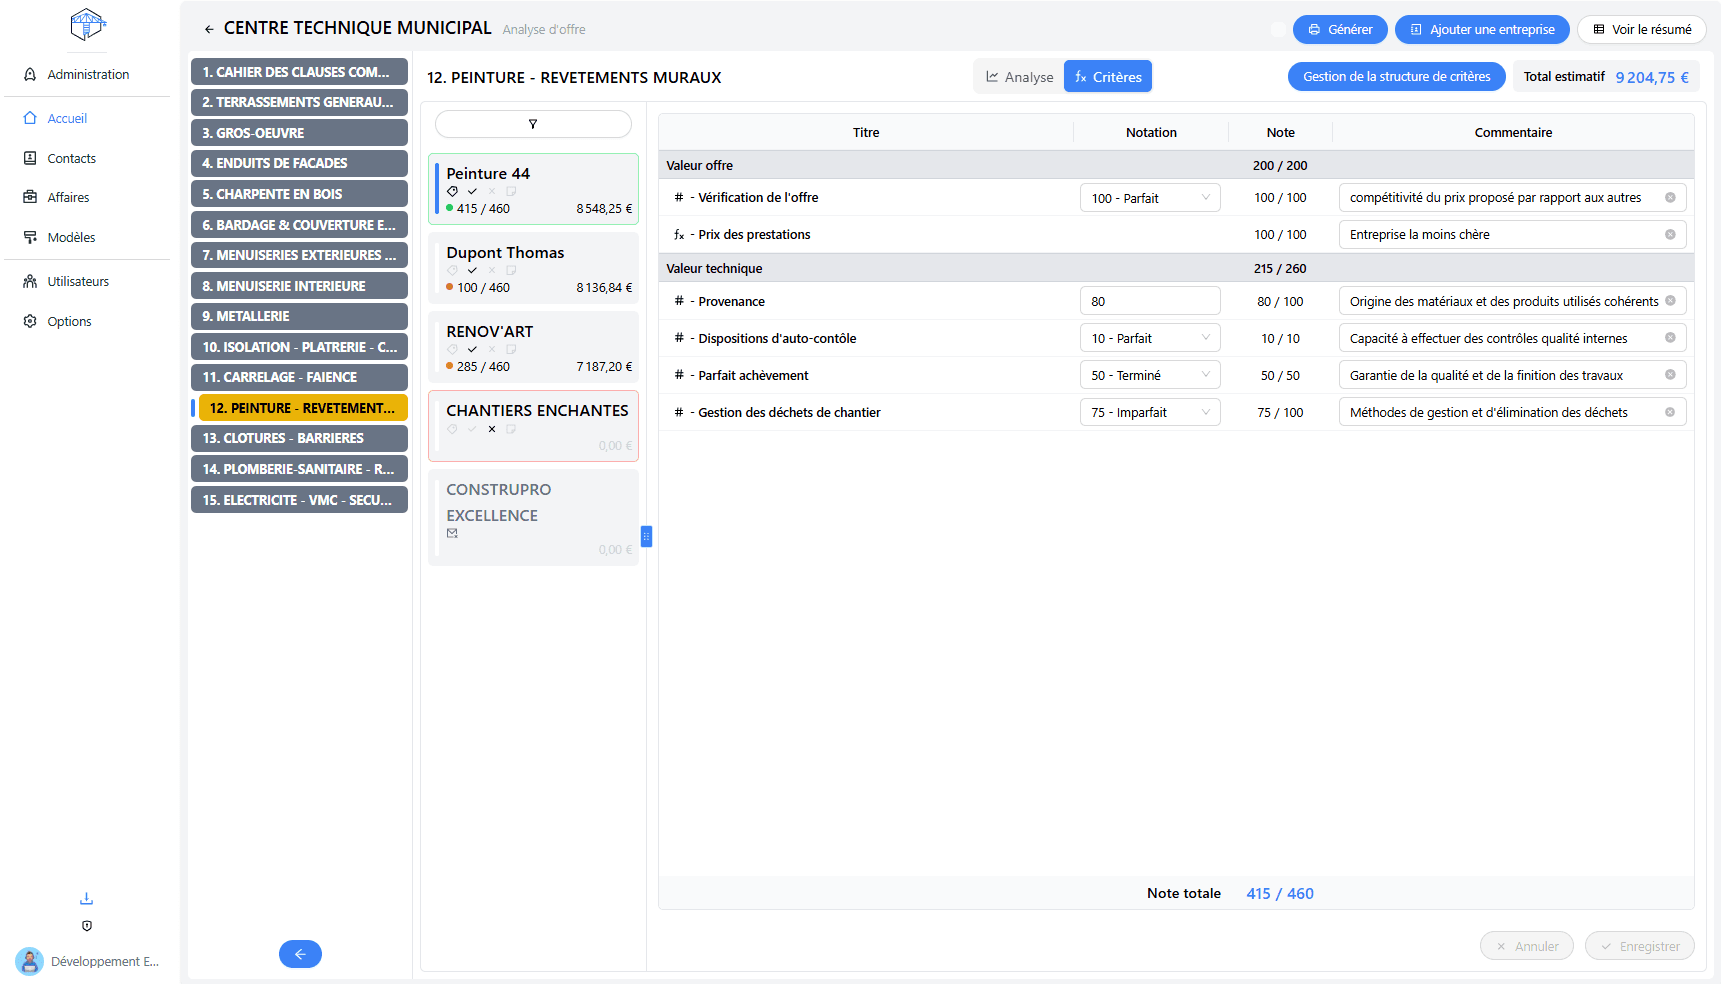The image size is (1721, 984).
Task: Clear the Provenance comment with its clear icon
Action: click(1670, 301)
